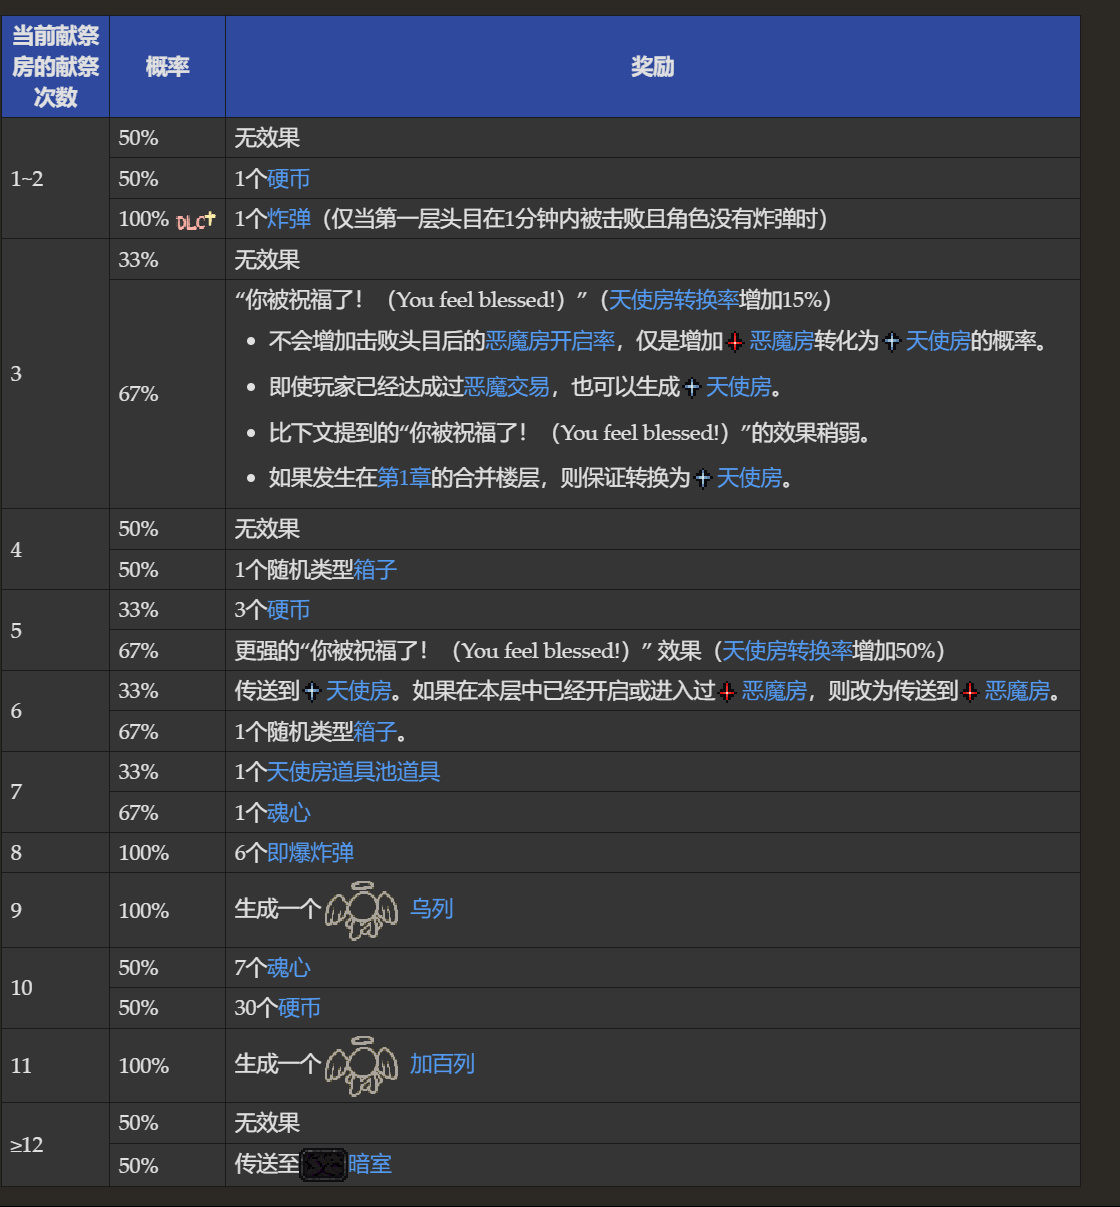The width and height of the screenshot is (1120, 1207).
Task: Click the DLC icon beside 100% in the 1~2 row
Action: [x=196, y=220]
